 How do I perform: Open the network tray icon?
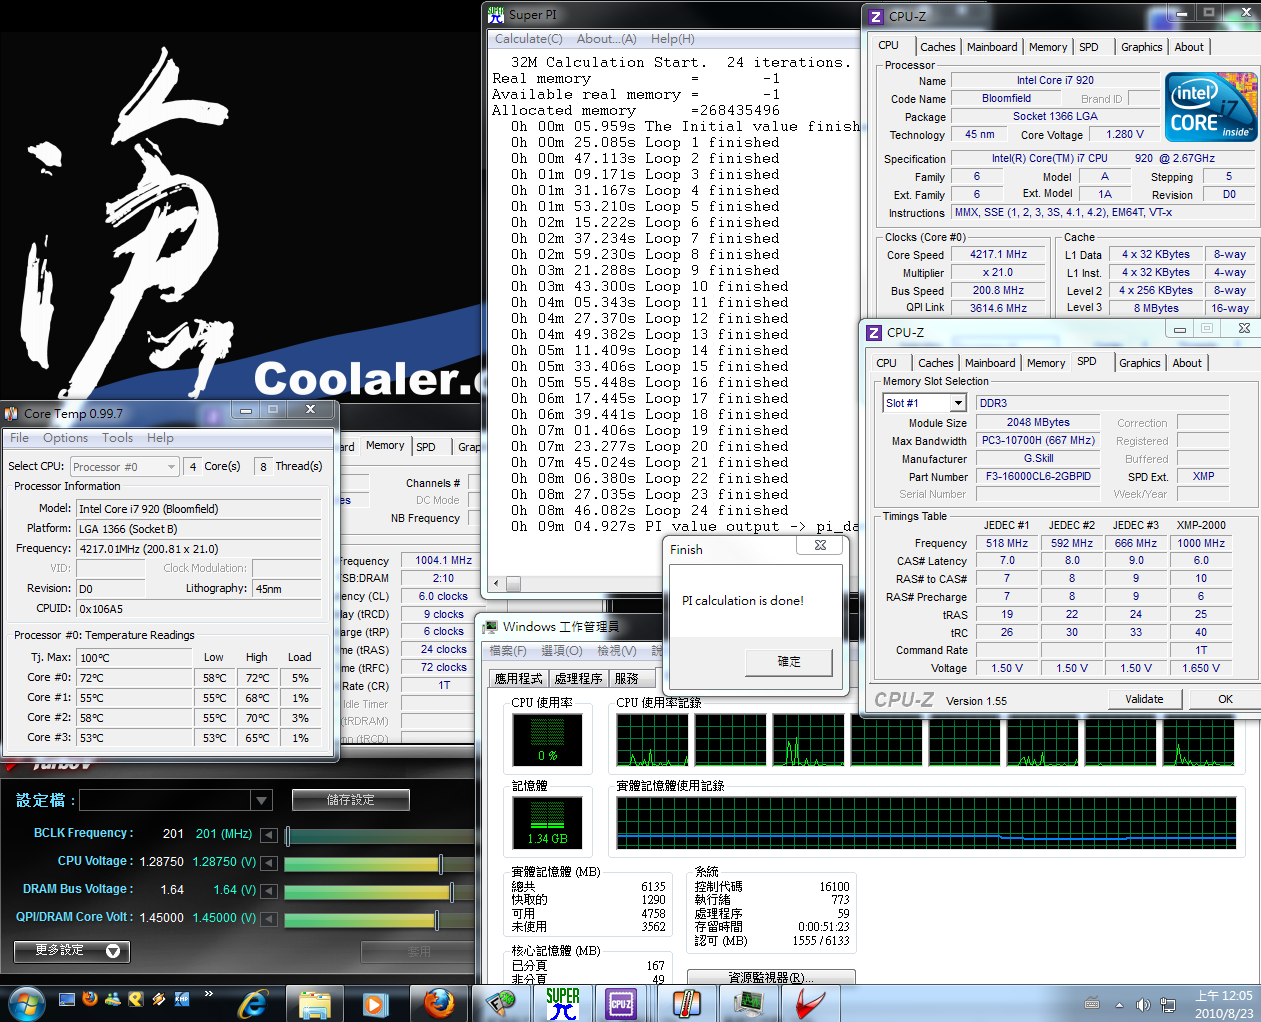pos(1167,1004)
